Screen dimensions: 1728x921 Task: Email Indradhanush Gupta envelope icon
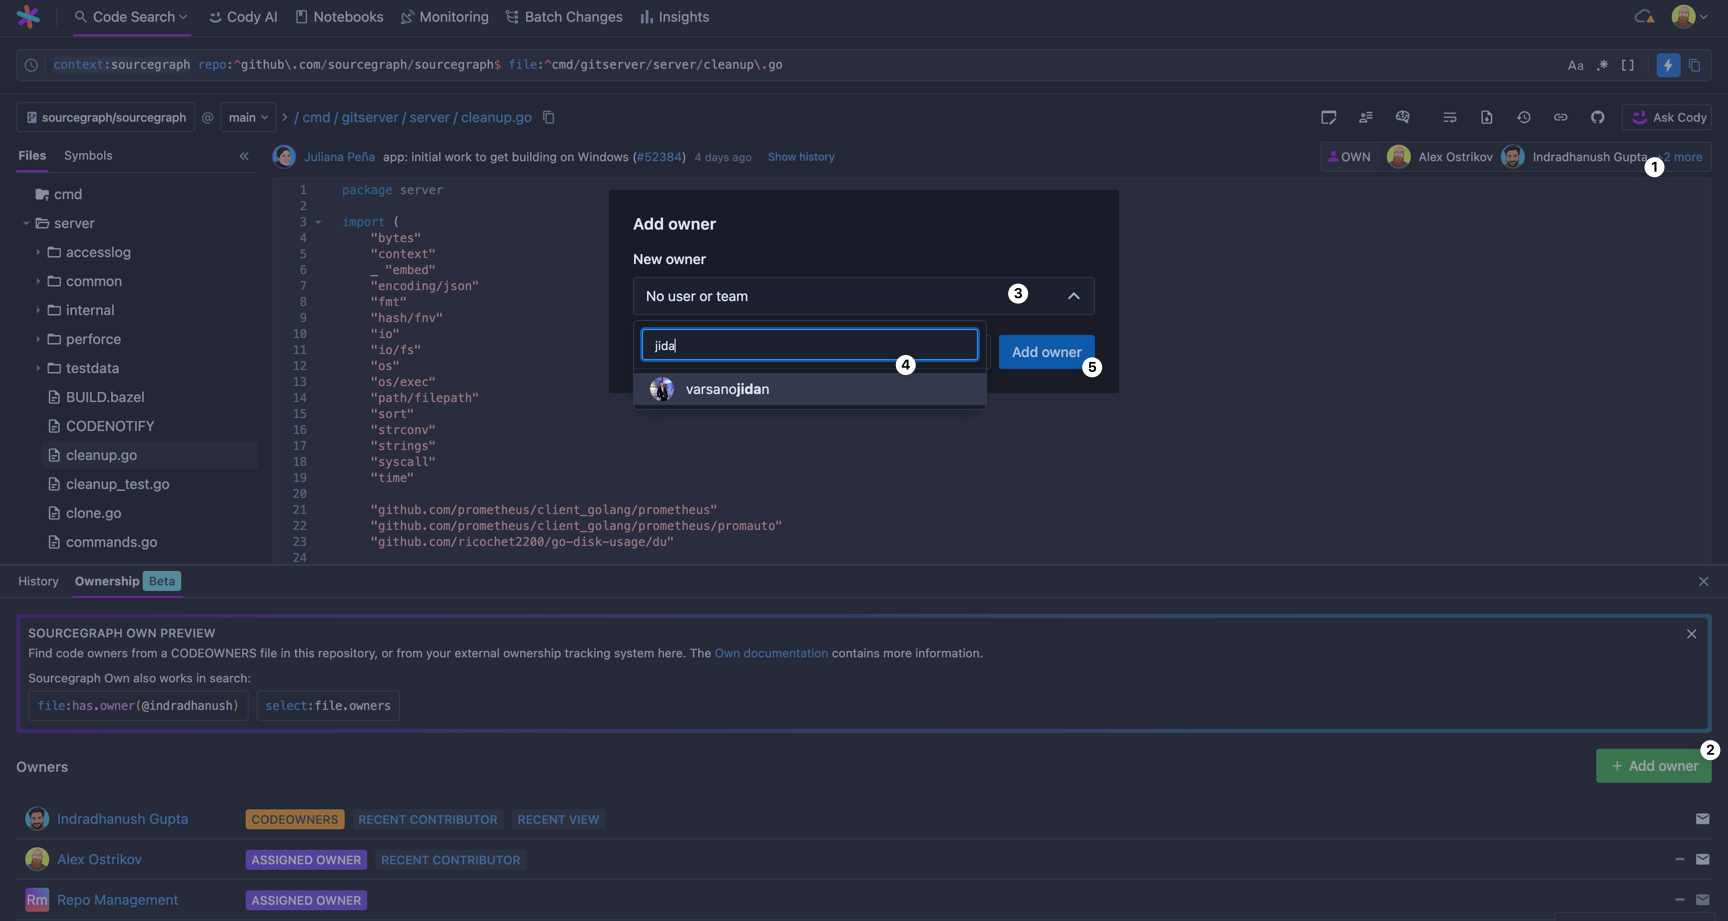(x=1702, y=819)
